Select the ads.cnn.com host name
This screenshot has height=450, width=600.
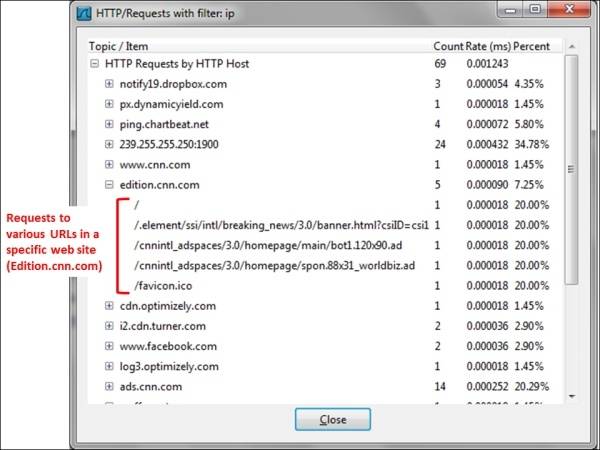151,386
